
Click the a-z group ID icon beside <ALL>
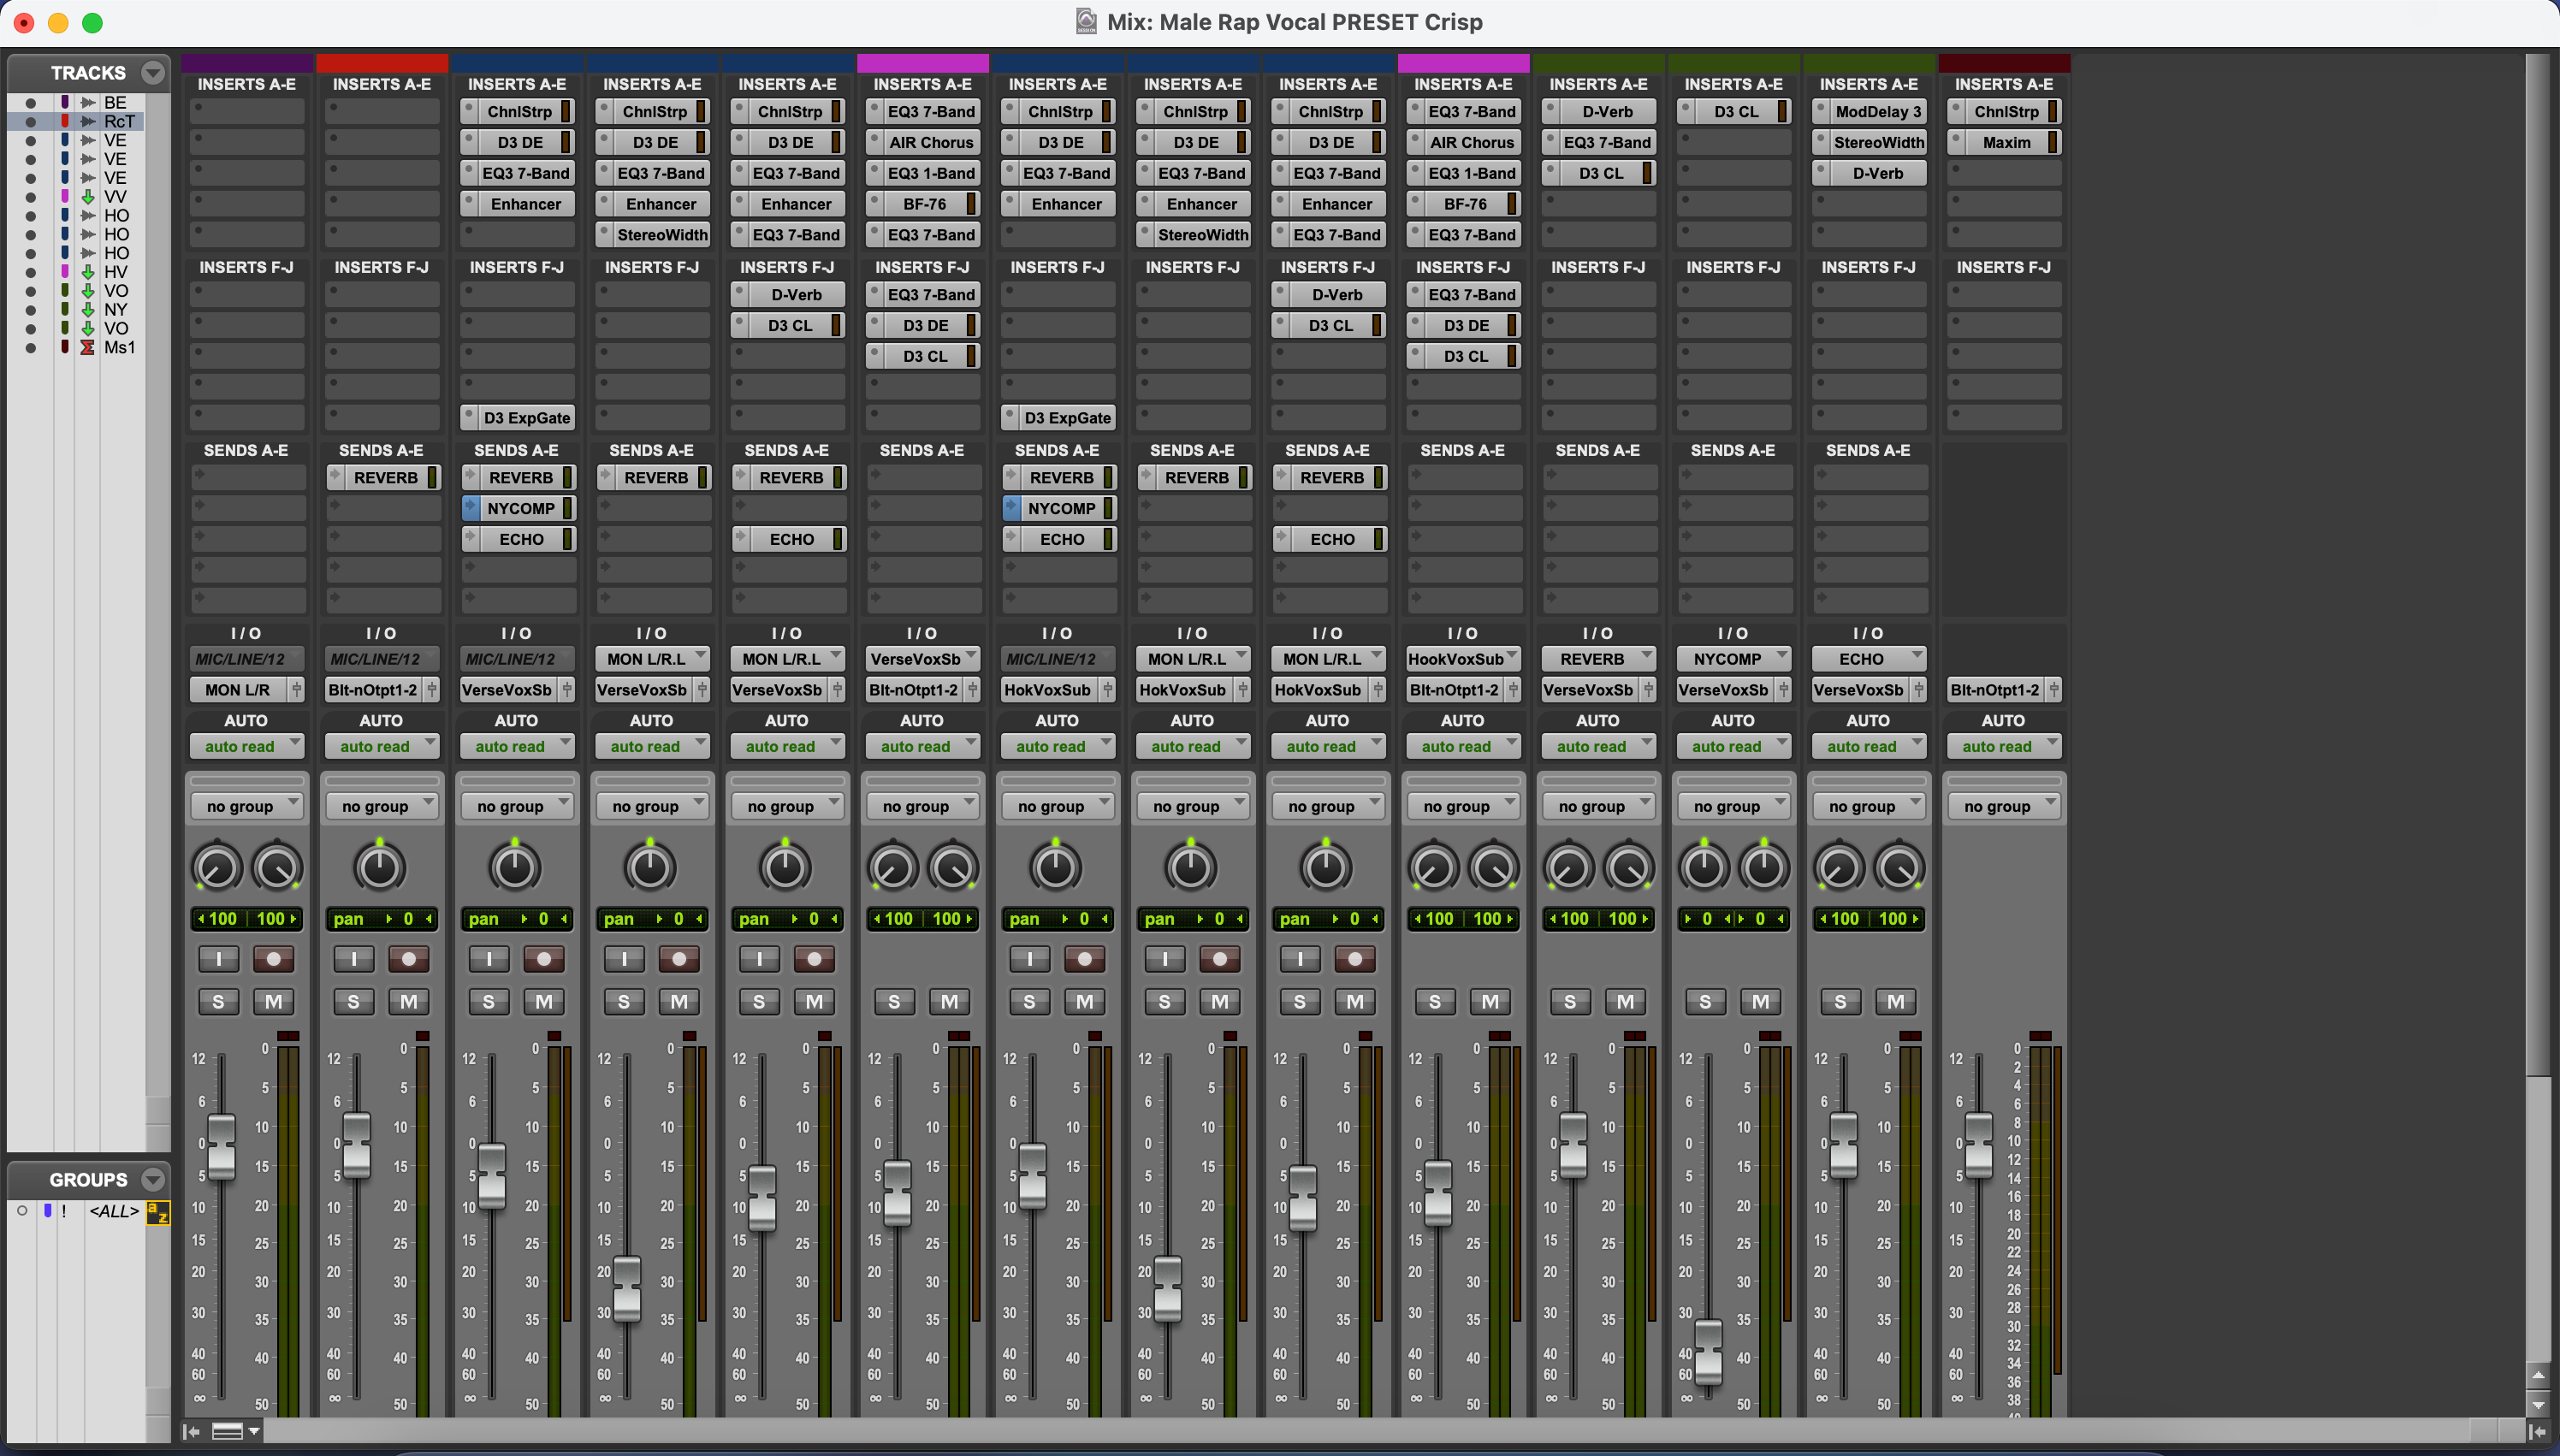pos(157,1212)
